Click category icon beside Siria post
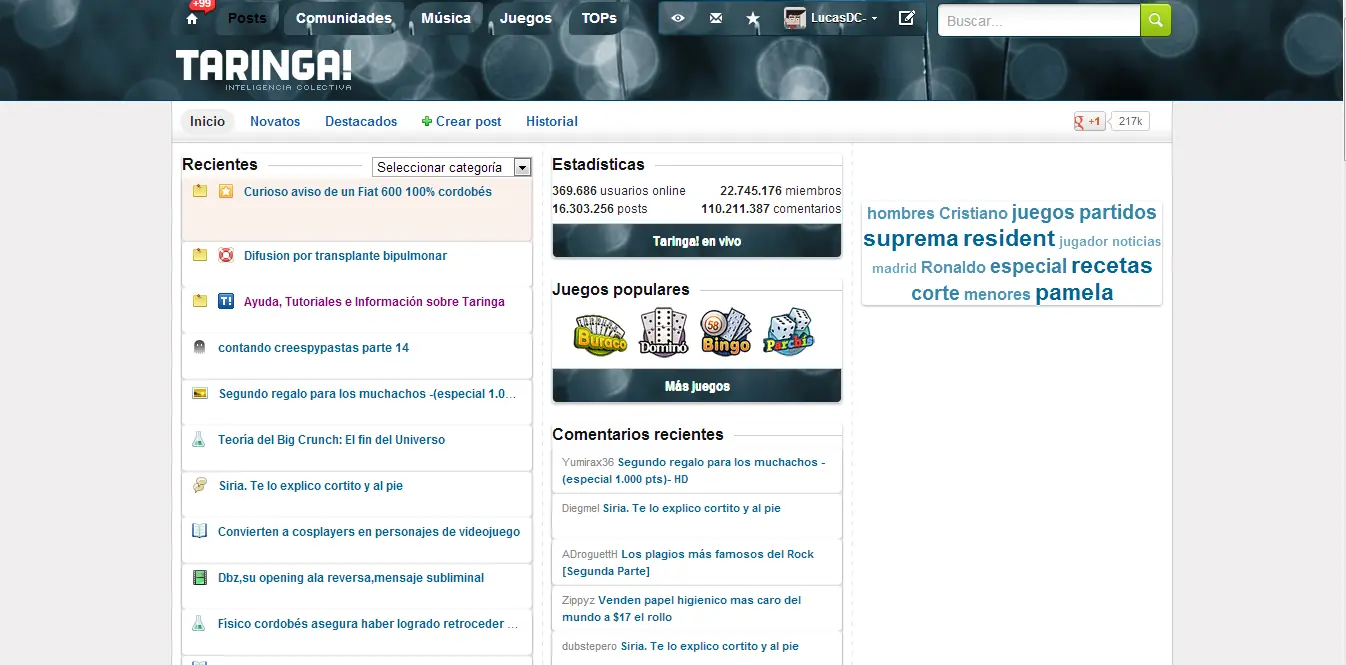The width and height of the screenshot is (1346, 665). coord(200,485)
